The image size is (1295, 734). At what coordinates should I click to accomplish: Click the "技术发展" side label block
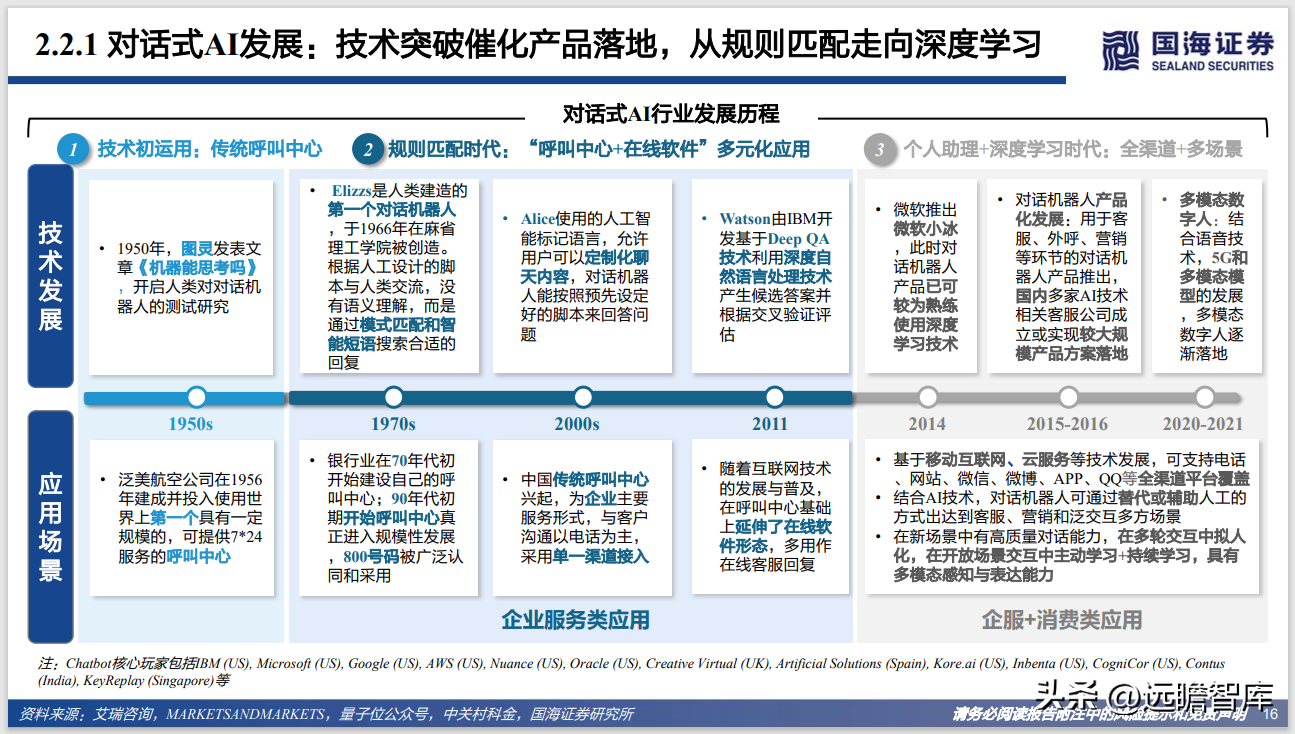tap(51, 276)
